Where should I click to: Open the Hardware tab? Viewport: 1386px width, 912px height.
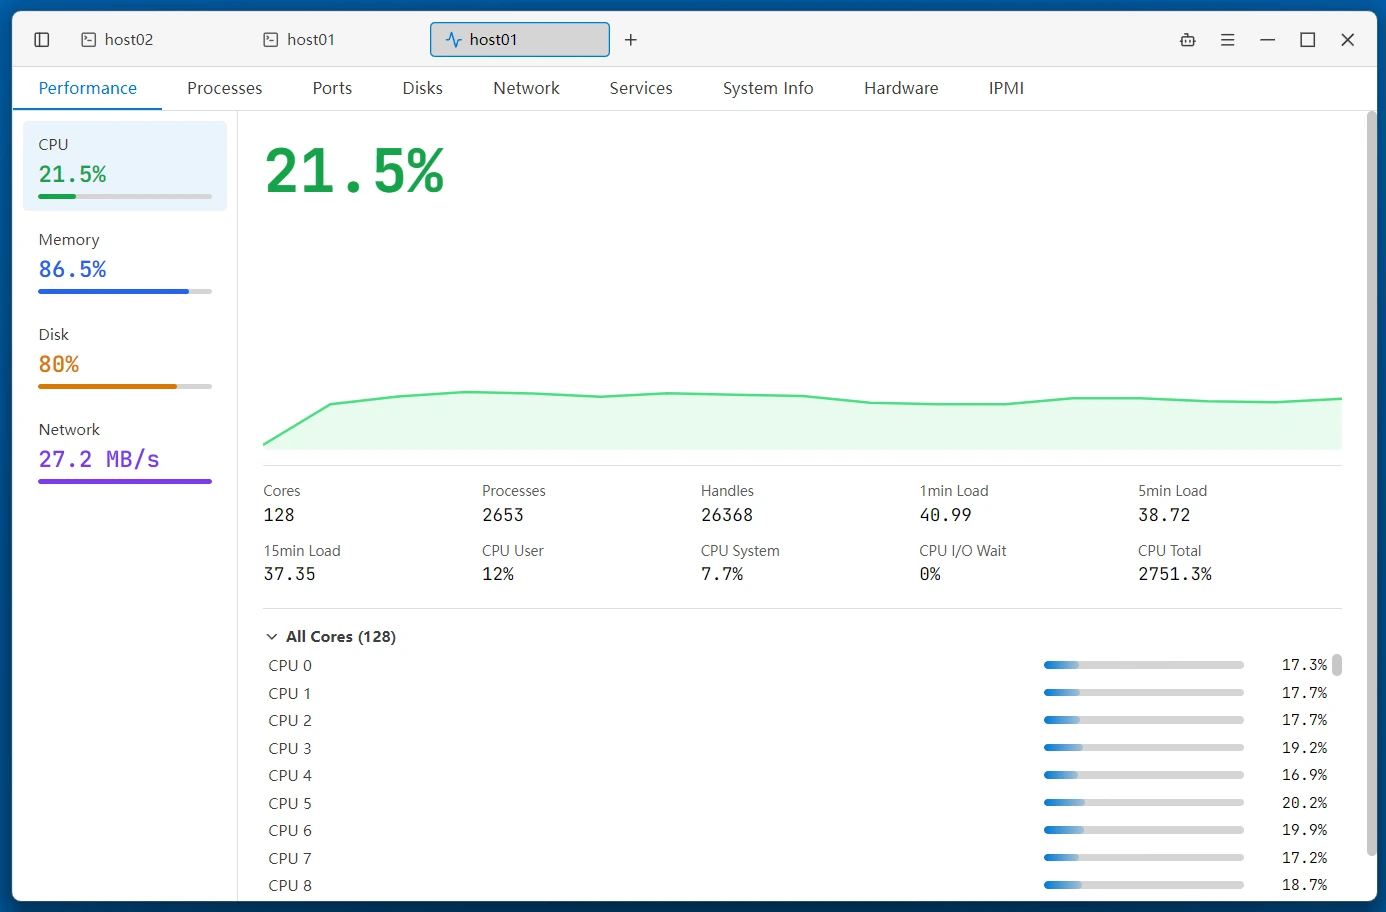click(901, 88)
